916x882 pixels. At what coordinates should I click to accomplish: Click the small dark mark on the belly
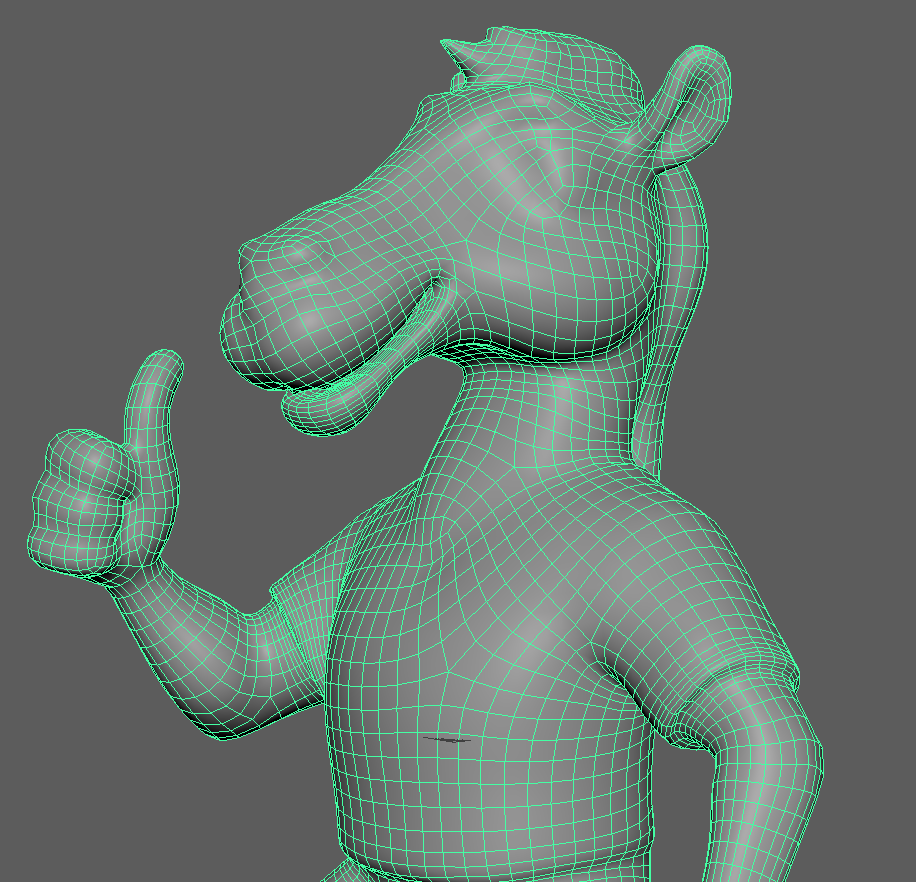(445, 740)
